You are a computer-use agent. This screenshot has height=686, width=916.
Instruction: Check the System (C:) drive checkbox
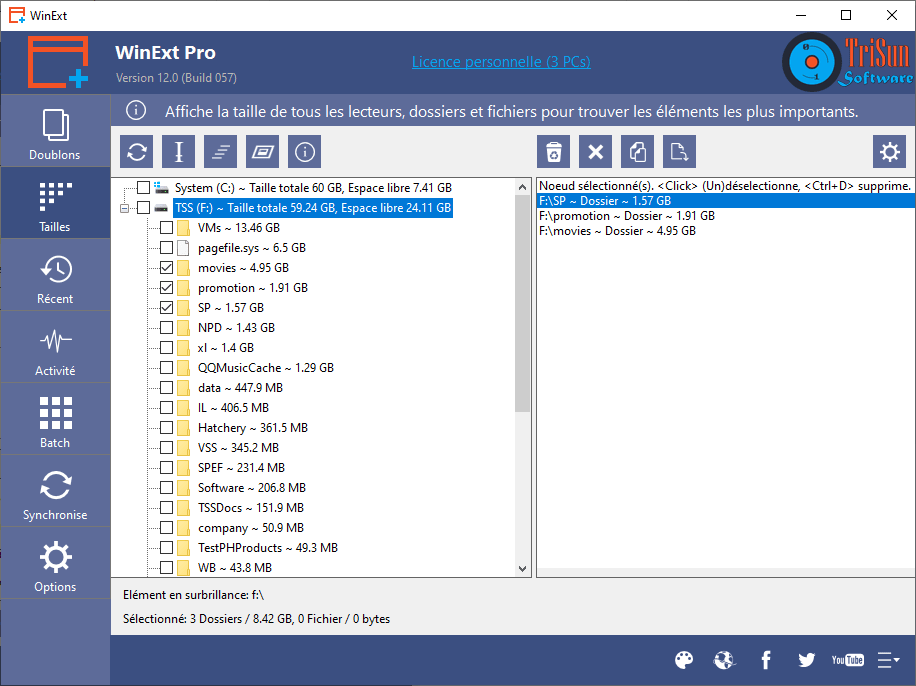point(144,188)
